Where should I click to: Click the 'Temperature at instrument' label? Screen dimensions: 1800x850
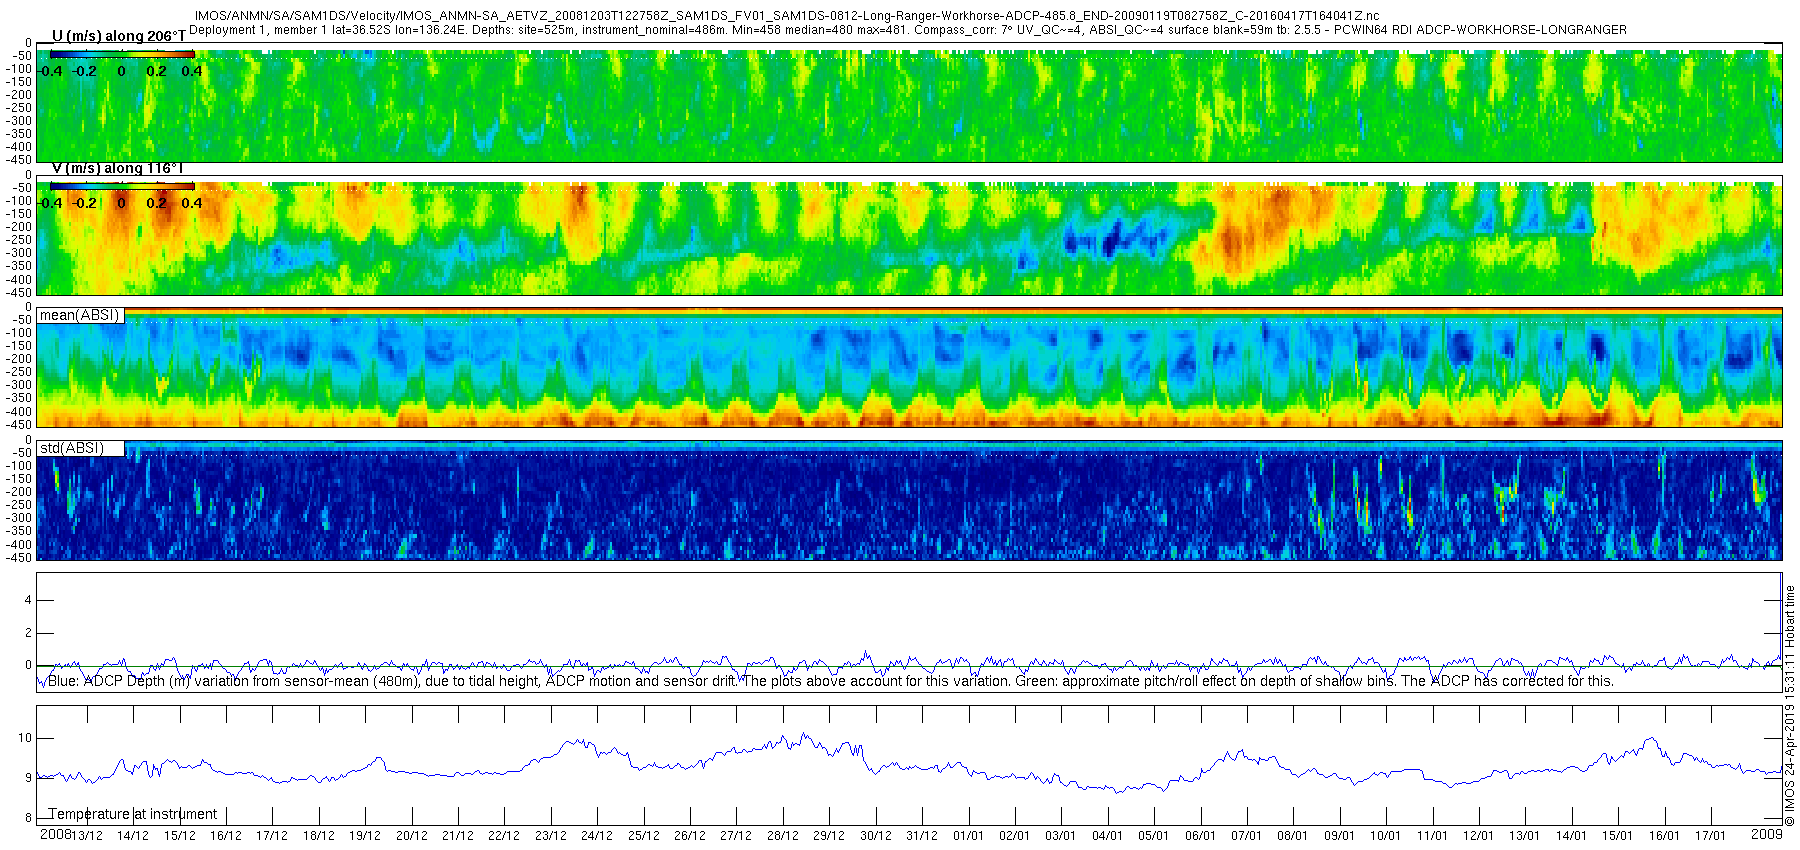click(133, 814)
